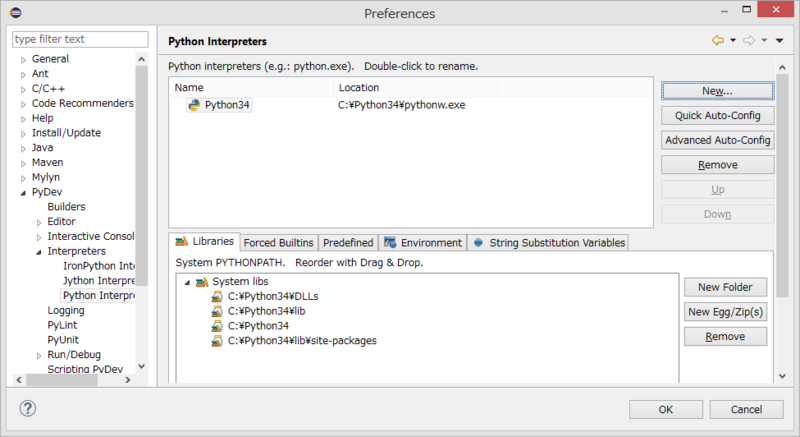Click the Quick Auto-Config button
Image resolution: width=800 pixels, height=437 pixels.
coord(717,115)
